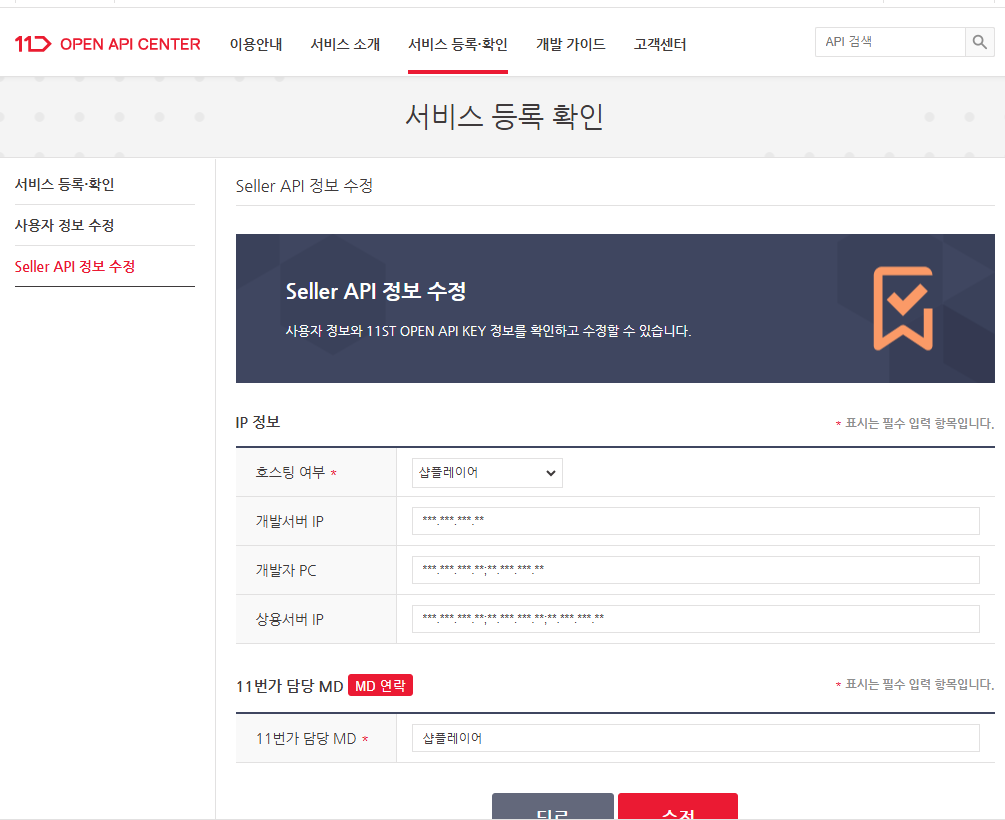Focus the API 검색 search field
The image size is (1005, 820).
pyautogui.click(x=890, y=42)
